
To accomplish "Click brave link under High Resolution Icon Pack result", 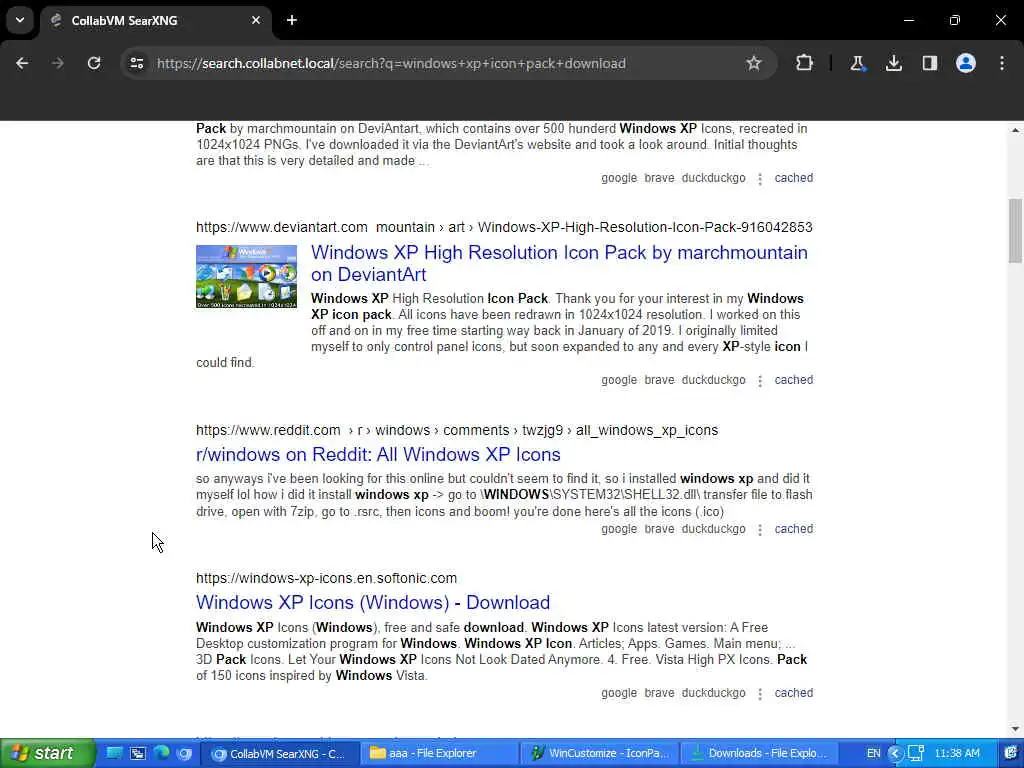I will [659, 379].
